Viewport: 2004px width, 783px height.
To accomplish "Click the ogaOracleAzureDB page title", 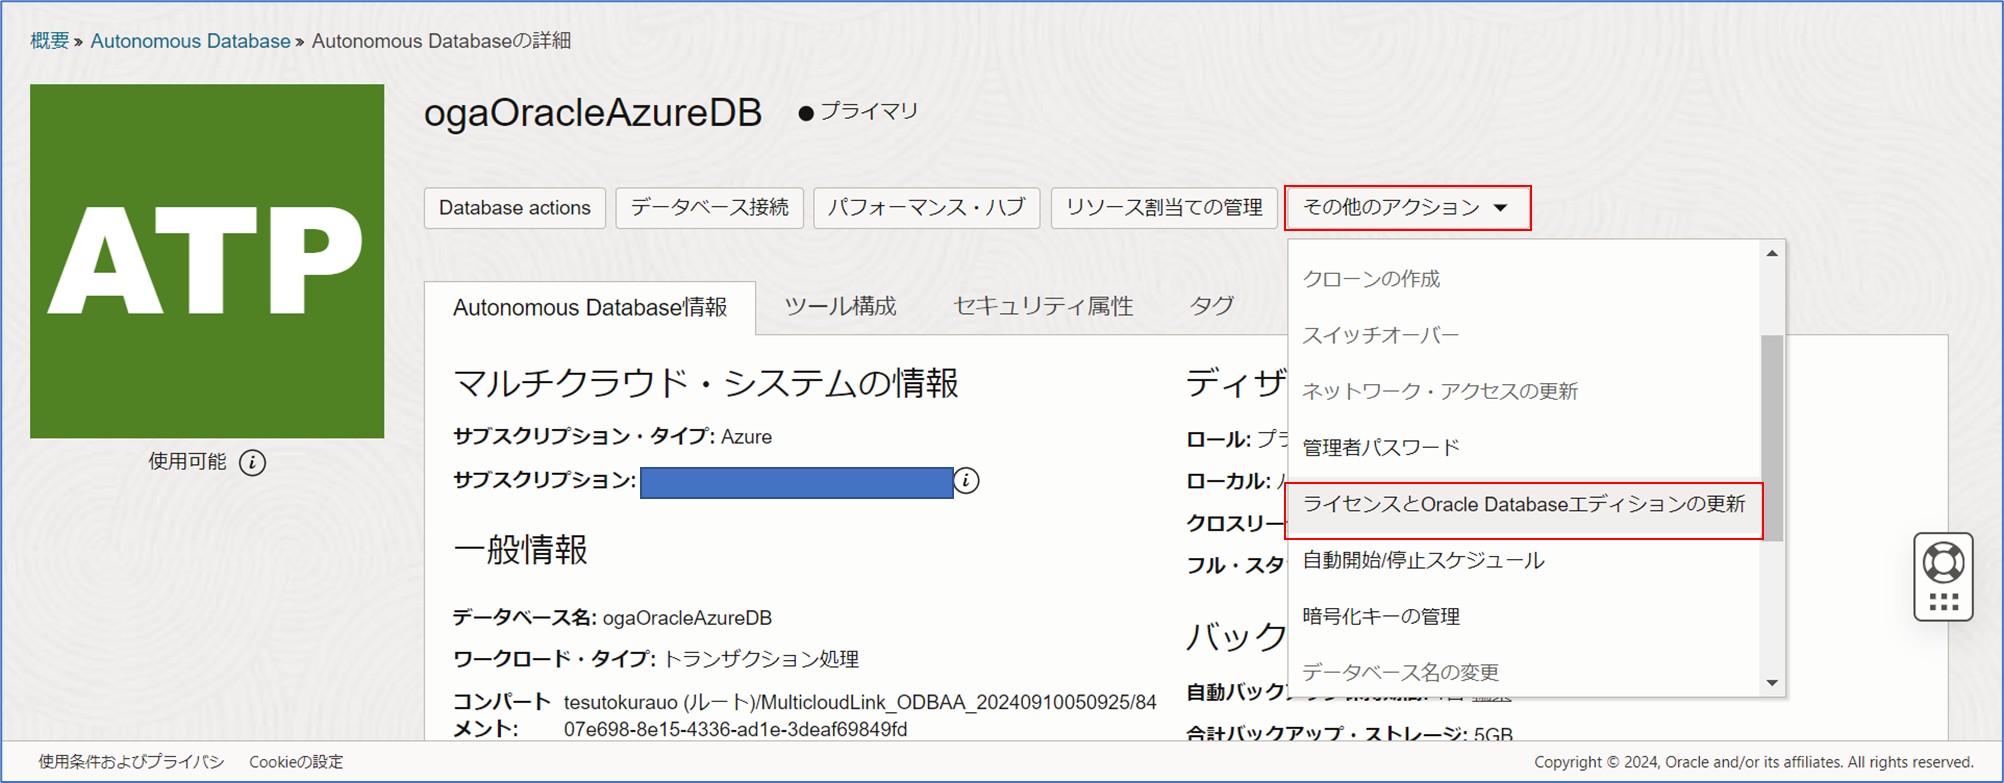I will [593, 113].
